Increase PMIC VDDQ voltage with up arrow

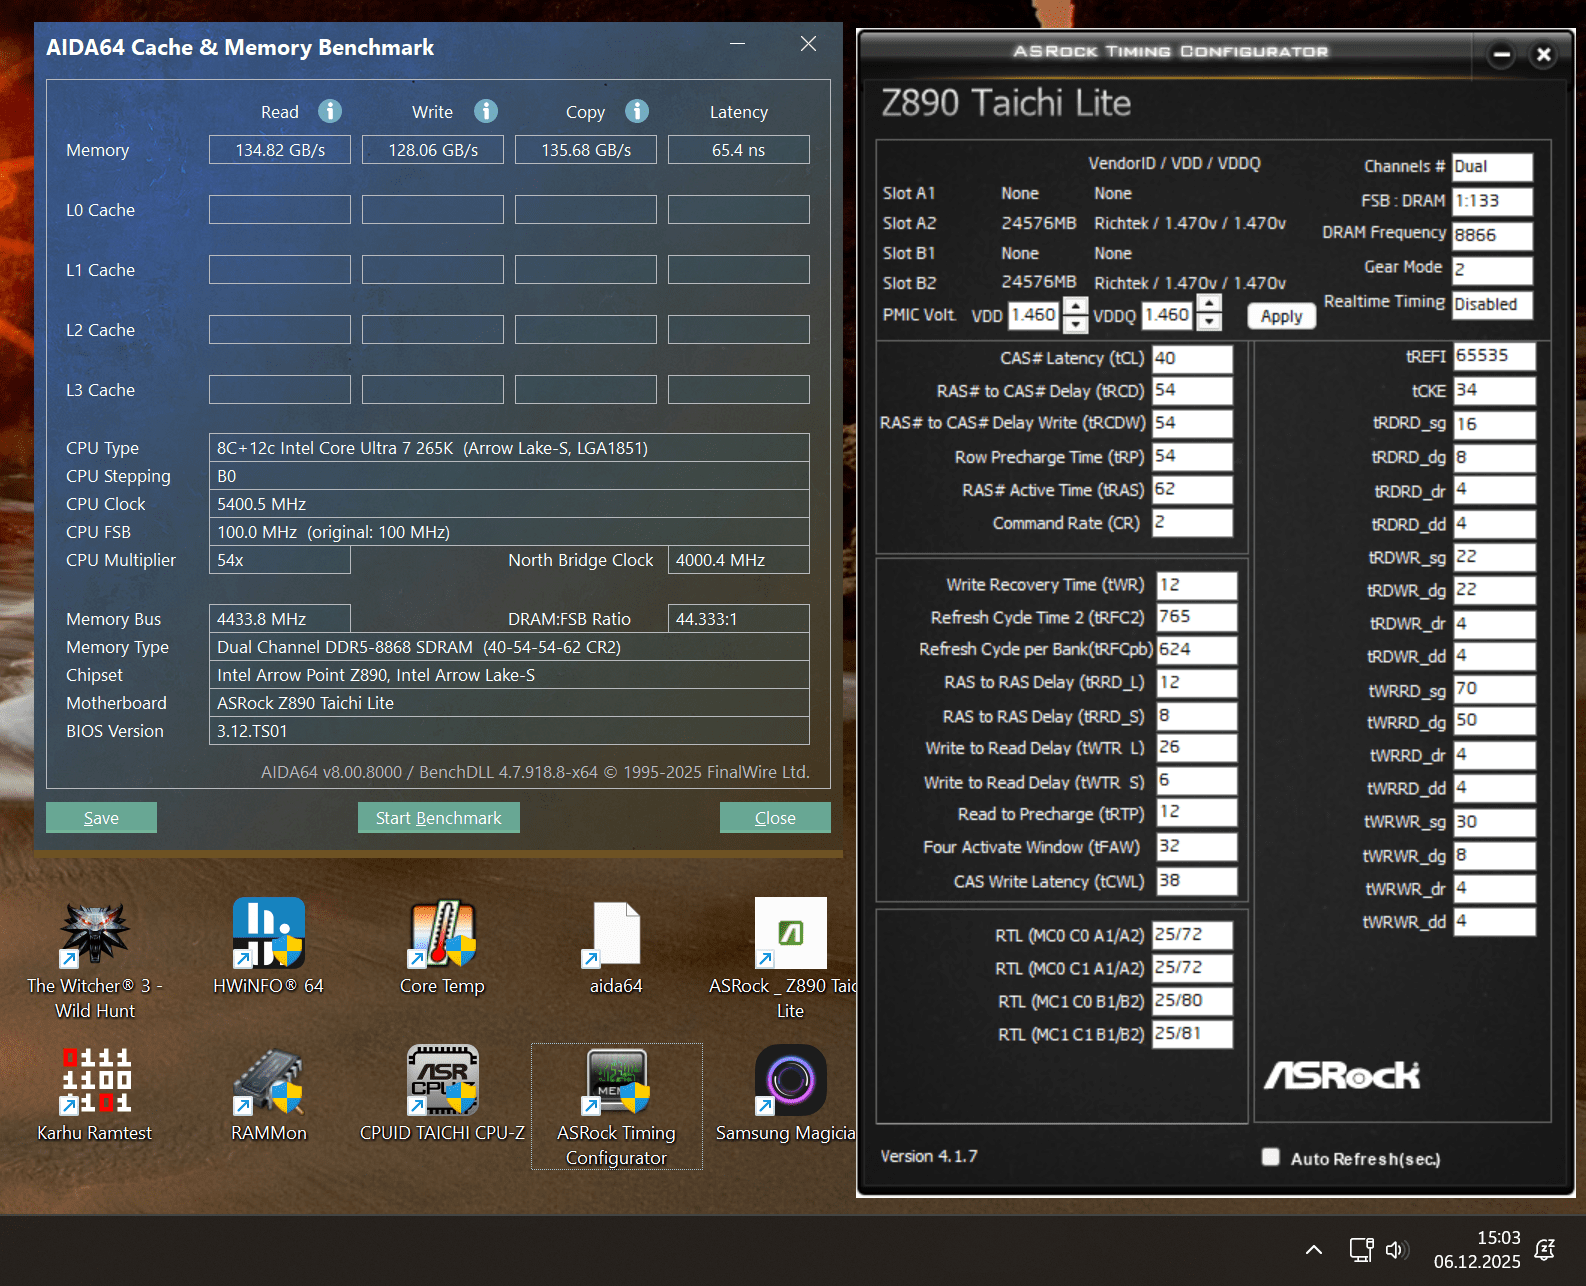[1209, 304]
